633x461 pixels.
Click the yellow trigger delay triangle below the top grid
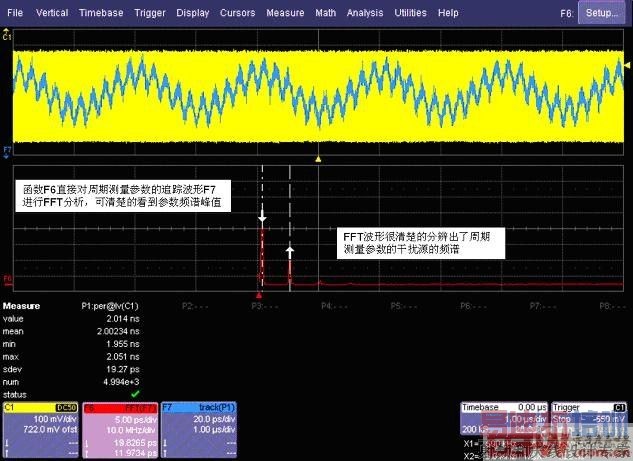[318, 159]
